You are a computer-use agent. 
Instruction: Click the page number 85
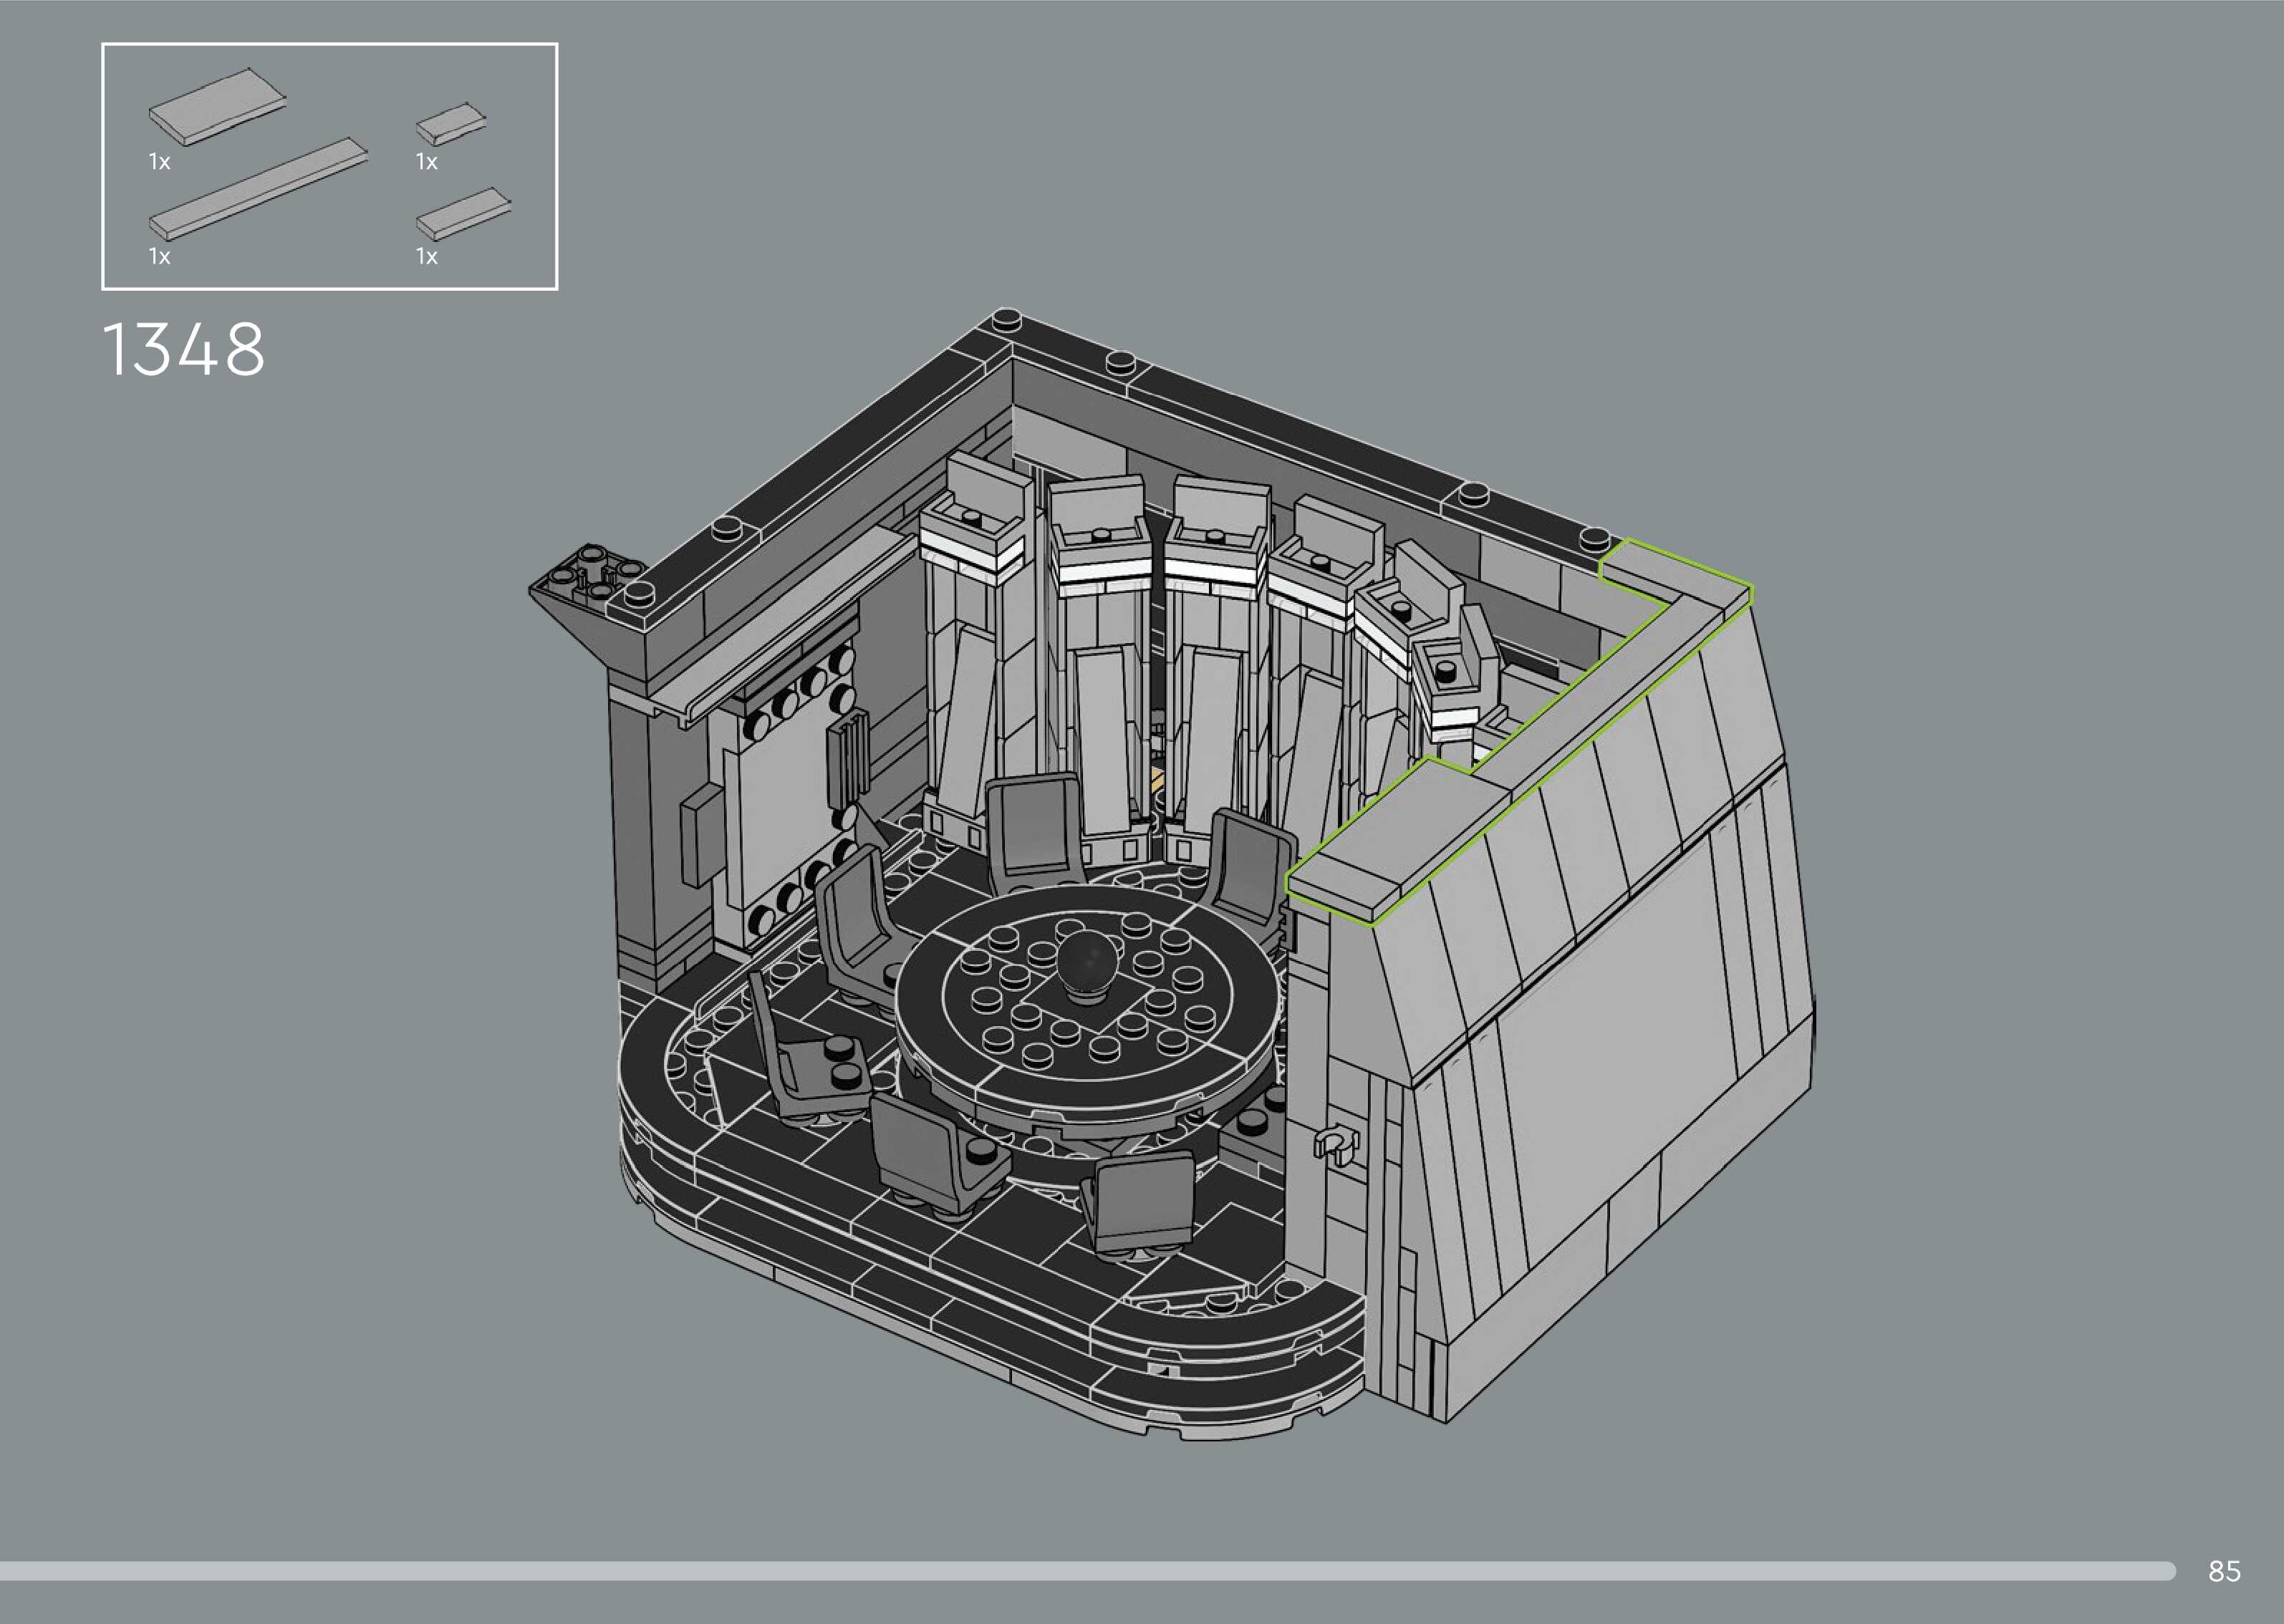pyautogui.click(x=2224, y=1571)
